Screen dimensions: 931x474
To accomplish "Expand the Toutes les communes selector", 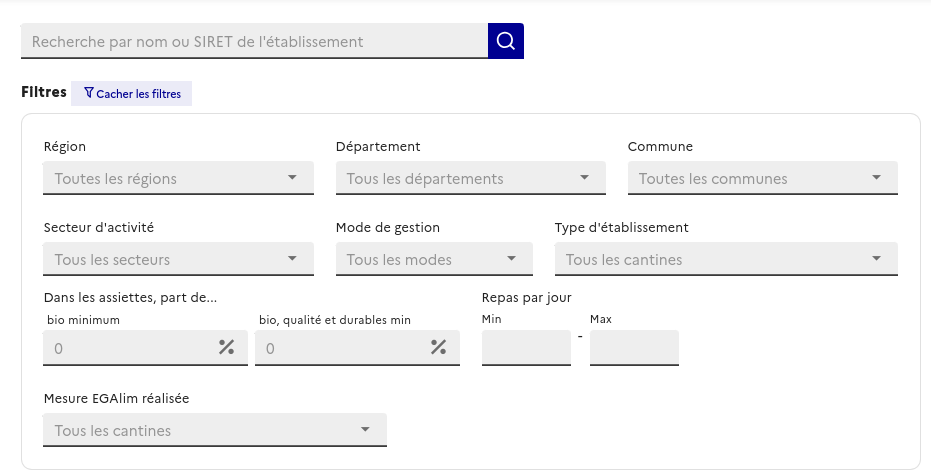I will (x=749, y=178).
